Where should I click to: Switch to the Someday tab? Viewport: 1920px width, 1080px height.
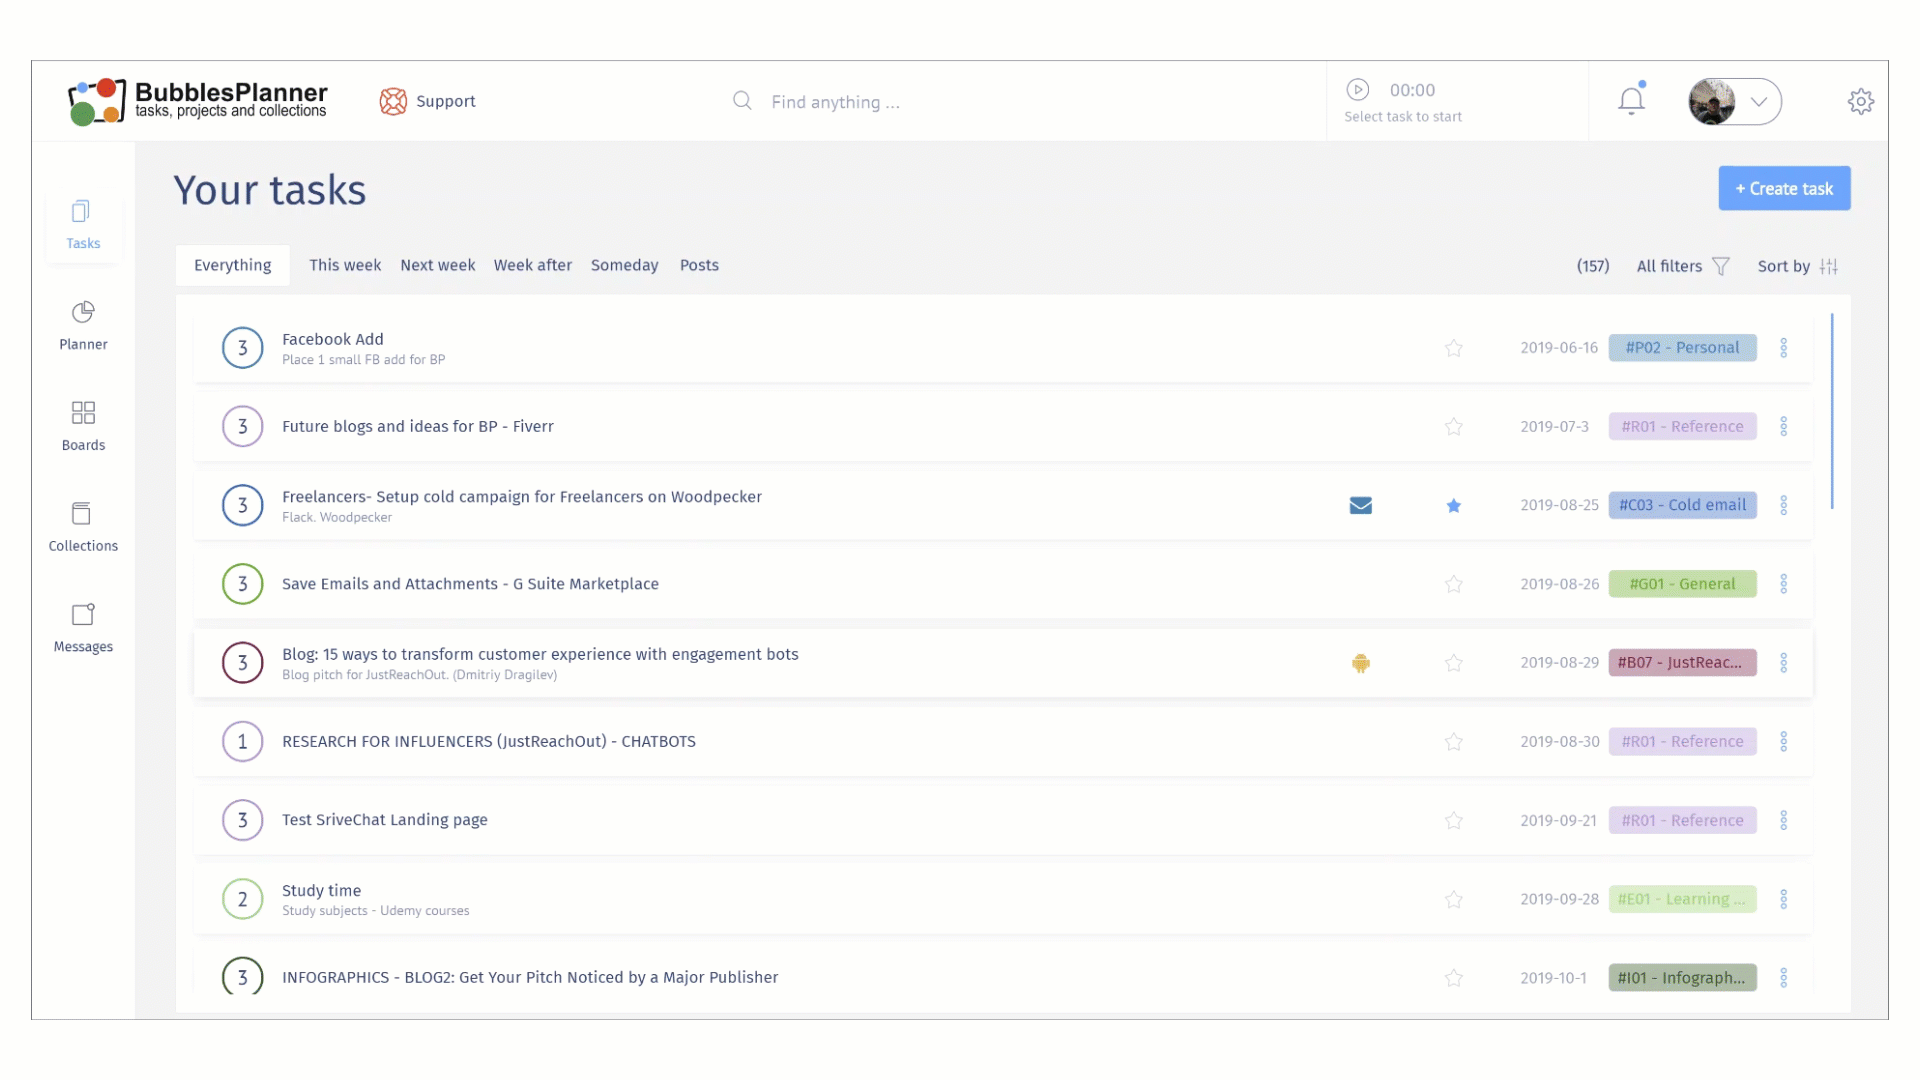tap(624, 265)
